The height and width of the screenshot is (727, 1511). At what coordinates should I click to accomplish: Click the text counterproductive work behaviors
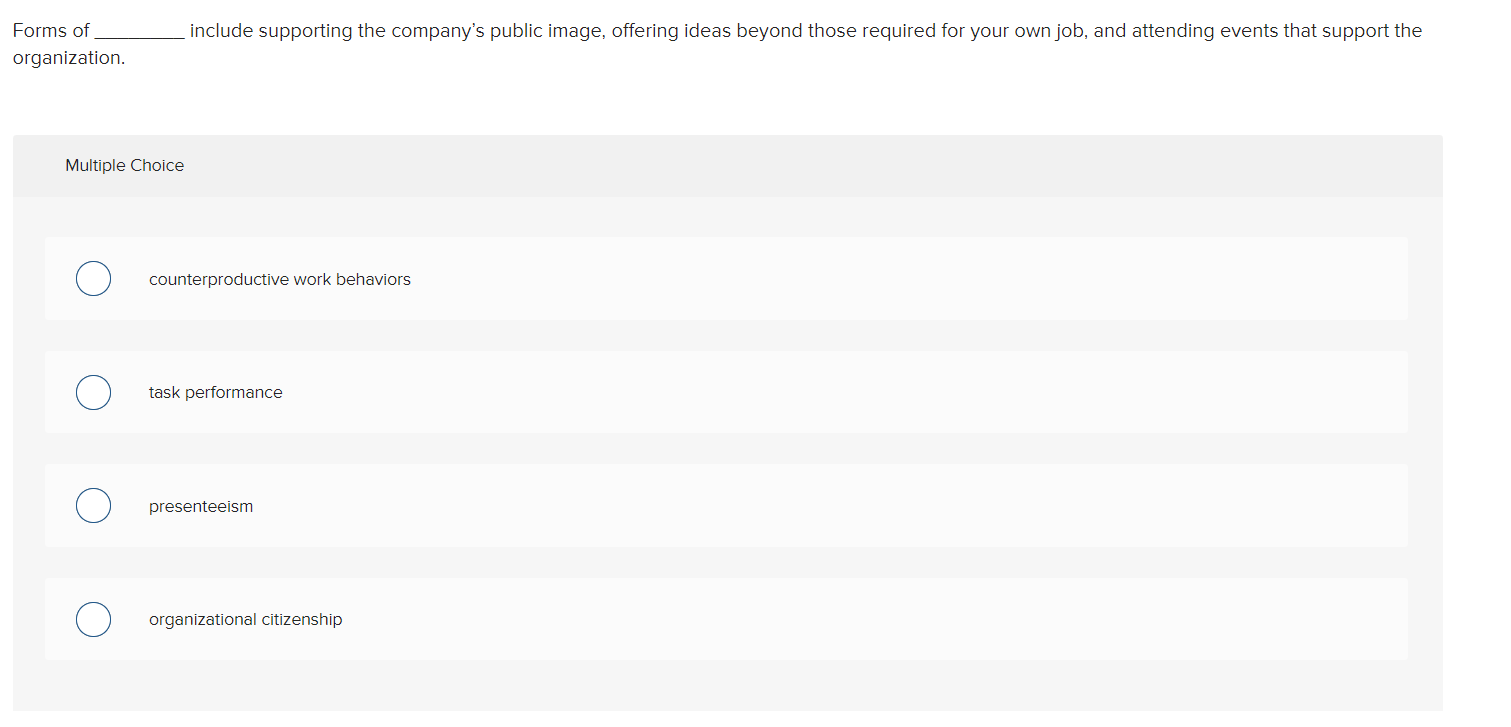coord(280,279)
